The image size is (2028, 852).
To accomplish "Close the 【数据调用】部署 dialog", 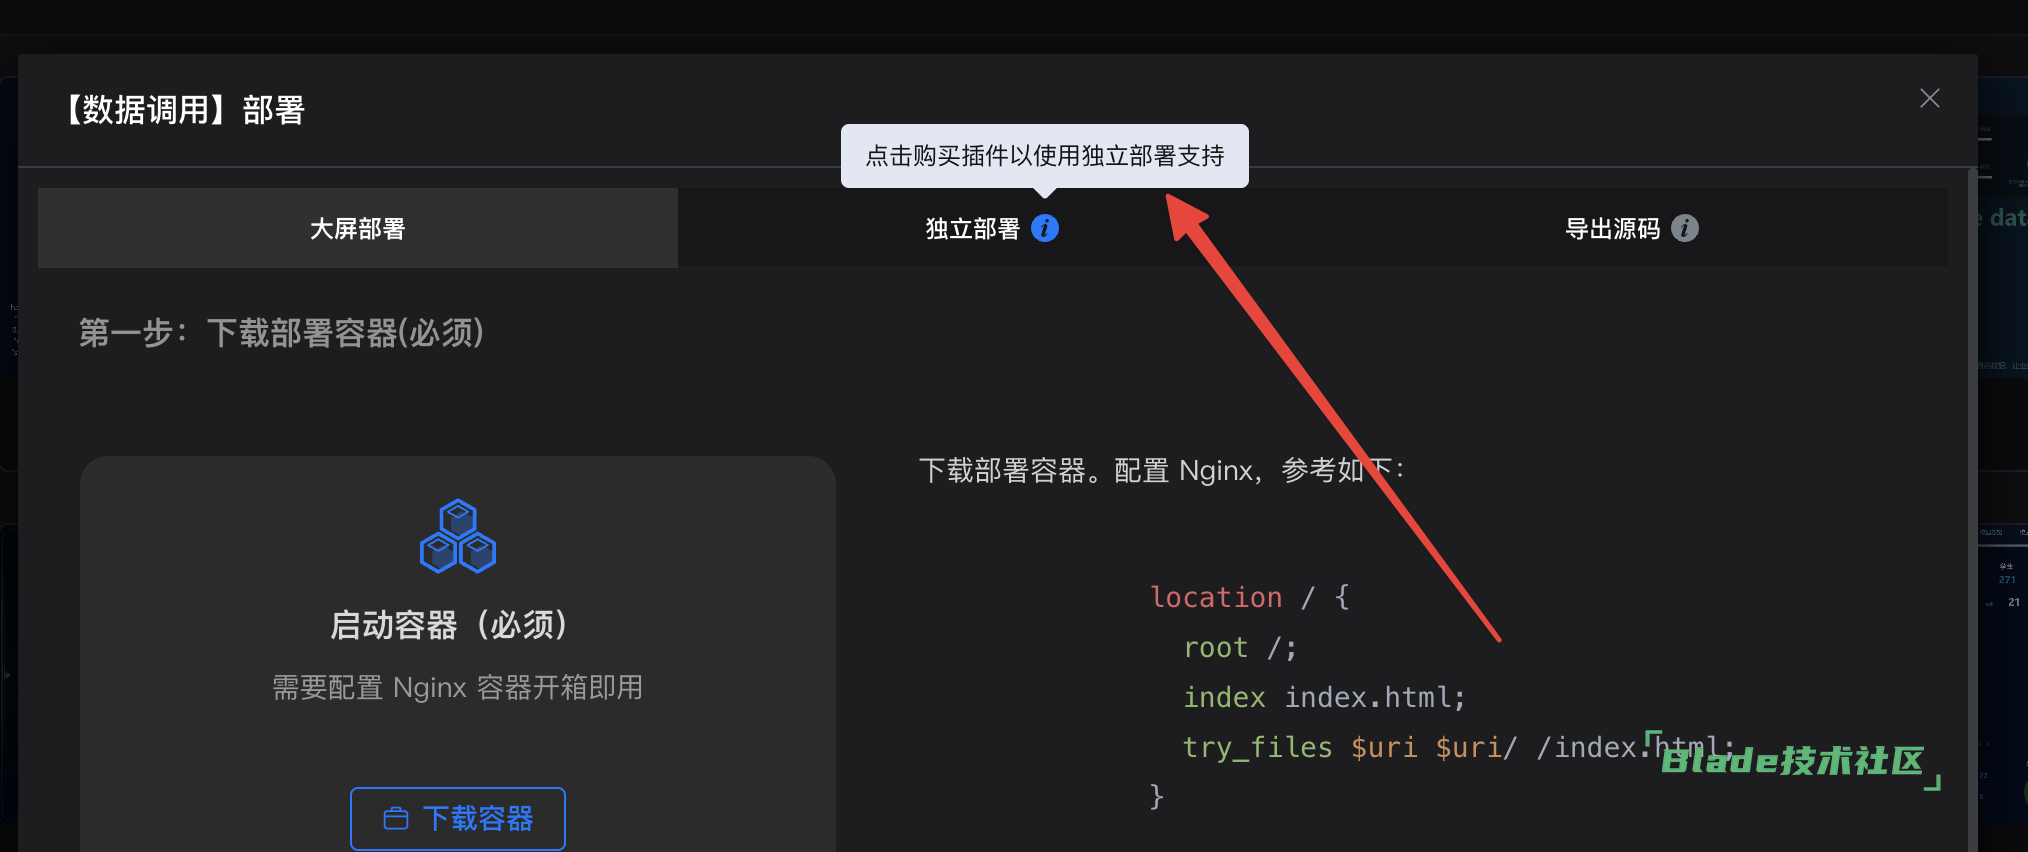I will tap(1929, 98).
